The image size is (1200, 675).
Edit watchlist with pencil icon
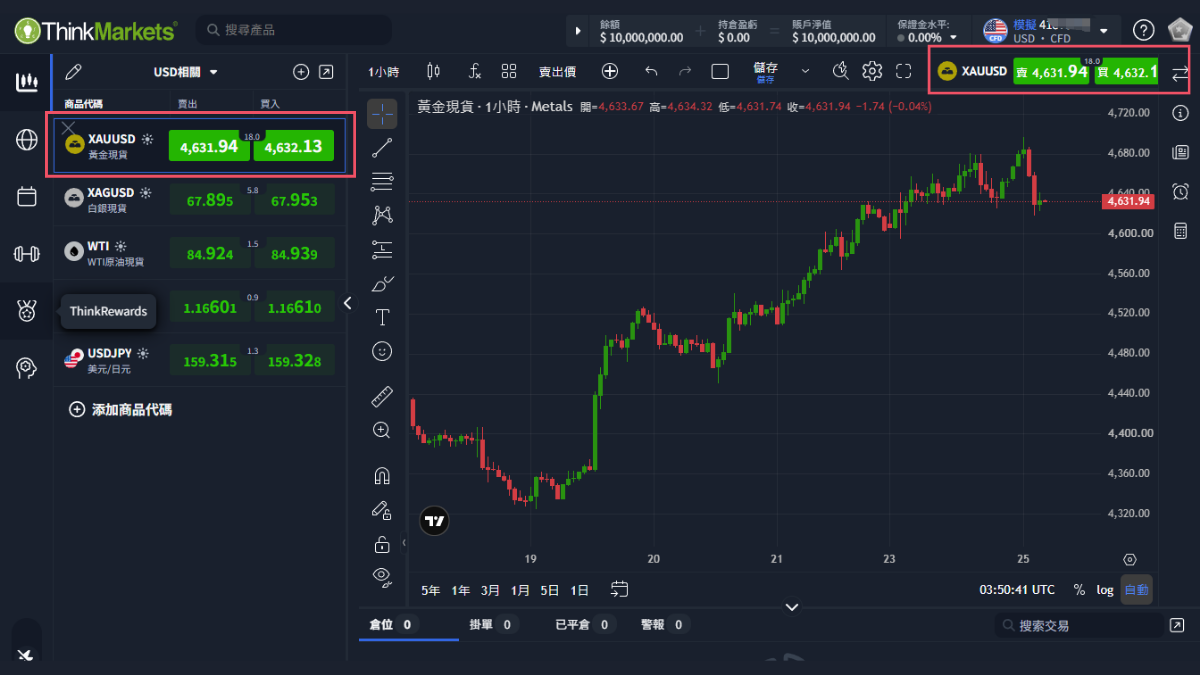(x=73, y=72)
